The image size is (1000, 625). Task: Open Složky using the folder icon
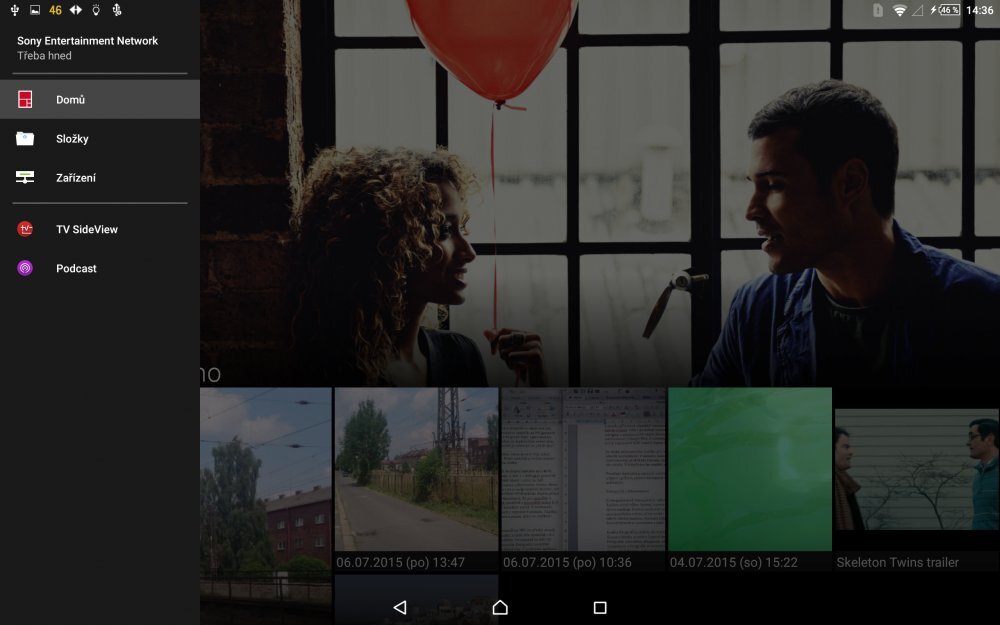[x=27, y=138]
